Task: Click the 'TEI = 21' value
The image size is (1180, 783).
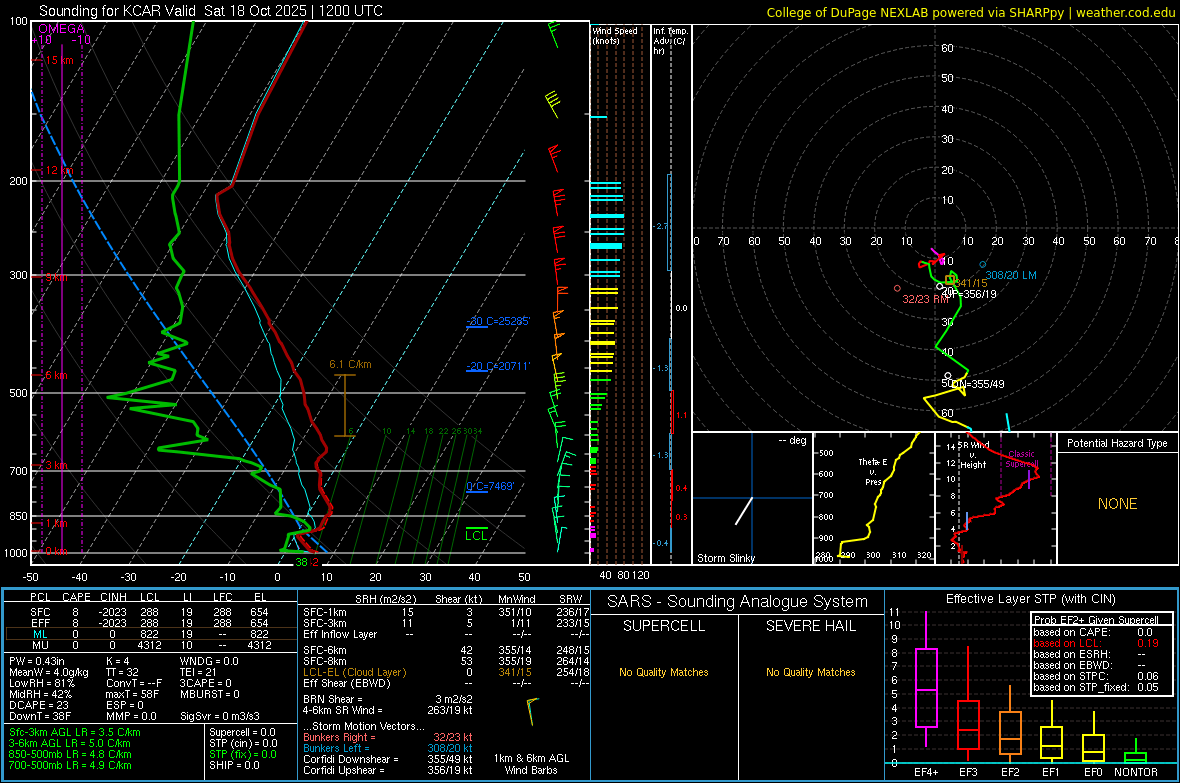Action: [x=198, y=672]
